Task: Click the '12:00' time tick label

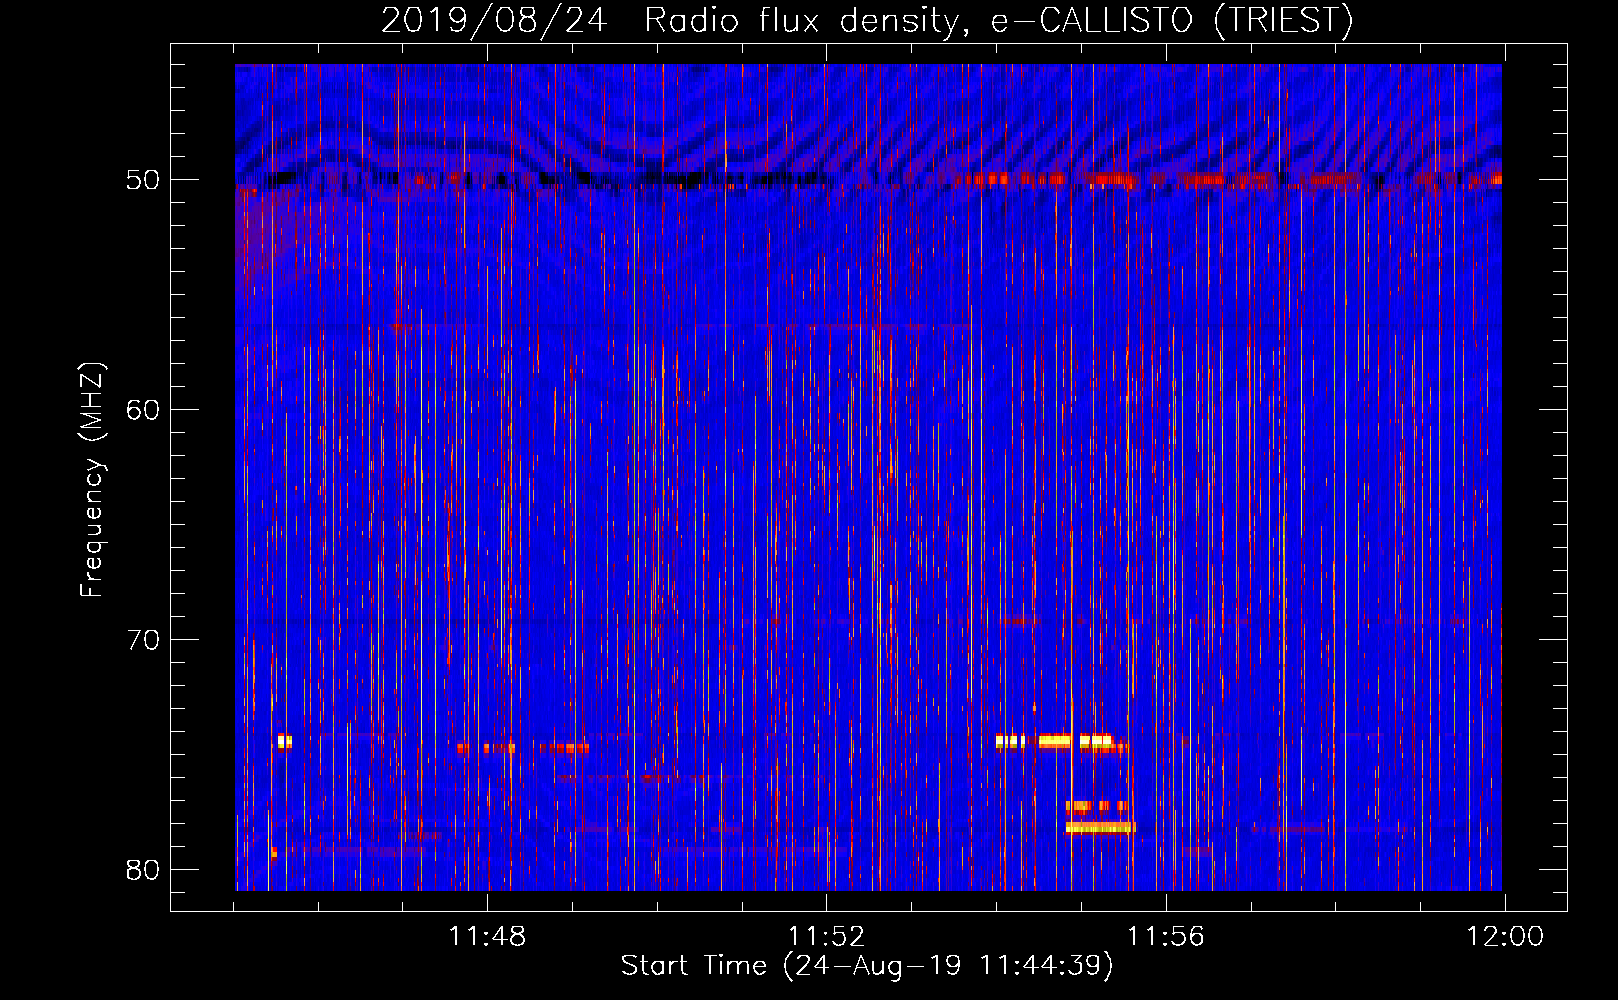Action: point(1505,937)
